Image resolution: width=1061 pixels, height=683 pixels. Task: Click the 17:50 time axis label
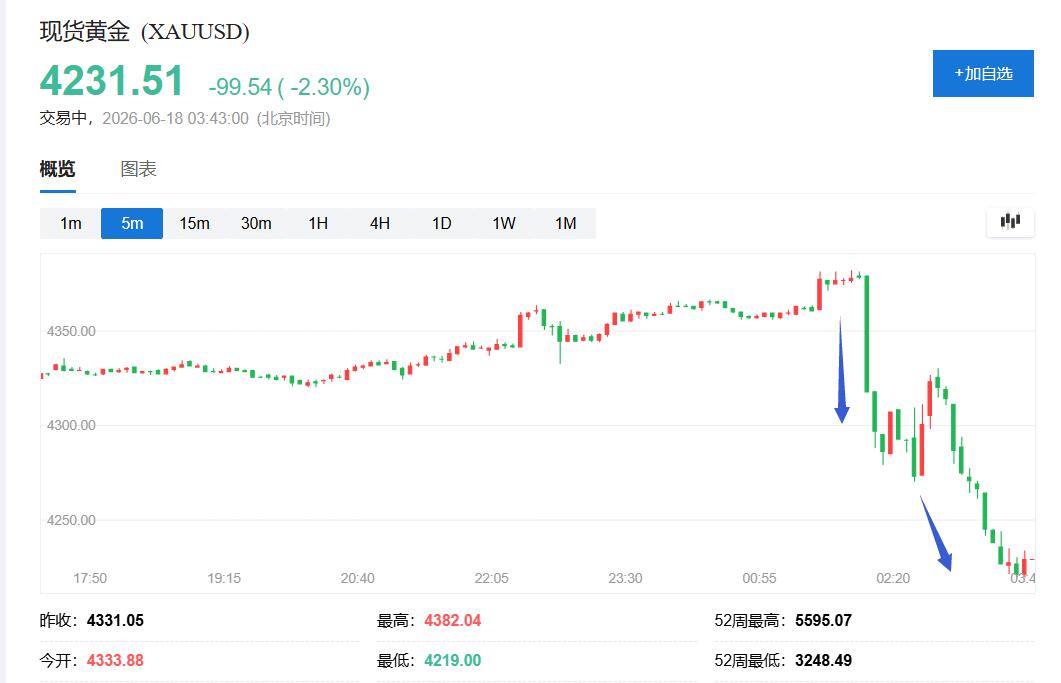[90, 578]
